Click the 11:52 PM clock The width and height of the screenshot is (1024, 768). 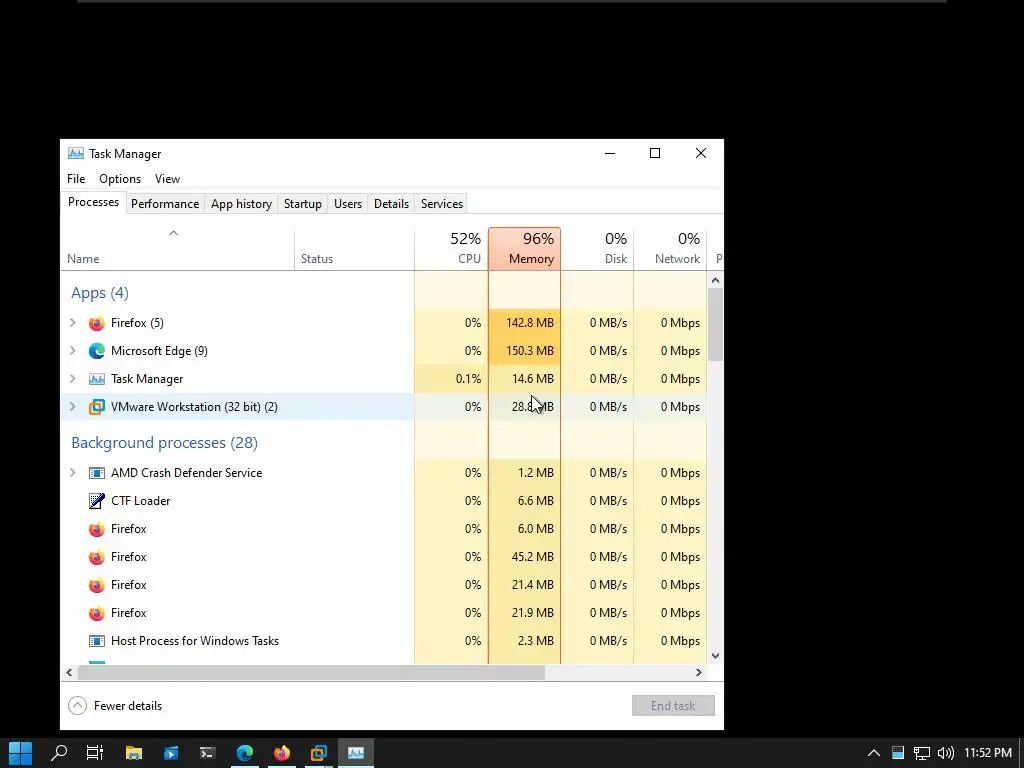coord(987,753)
